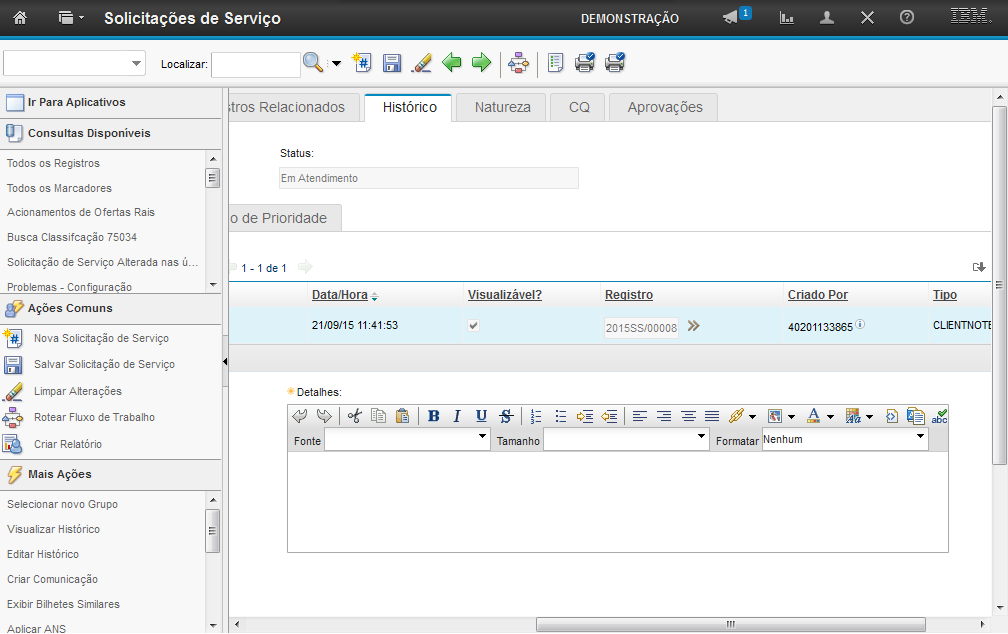Click editor text color button
1008x634 pixels.
813,416
